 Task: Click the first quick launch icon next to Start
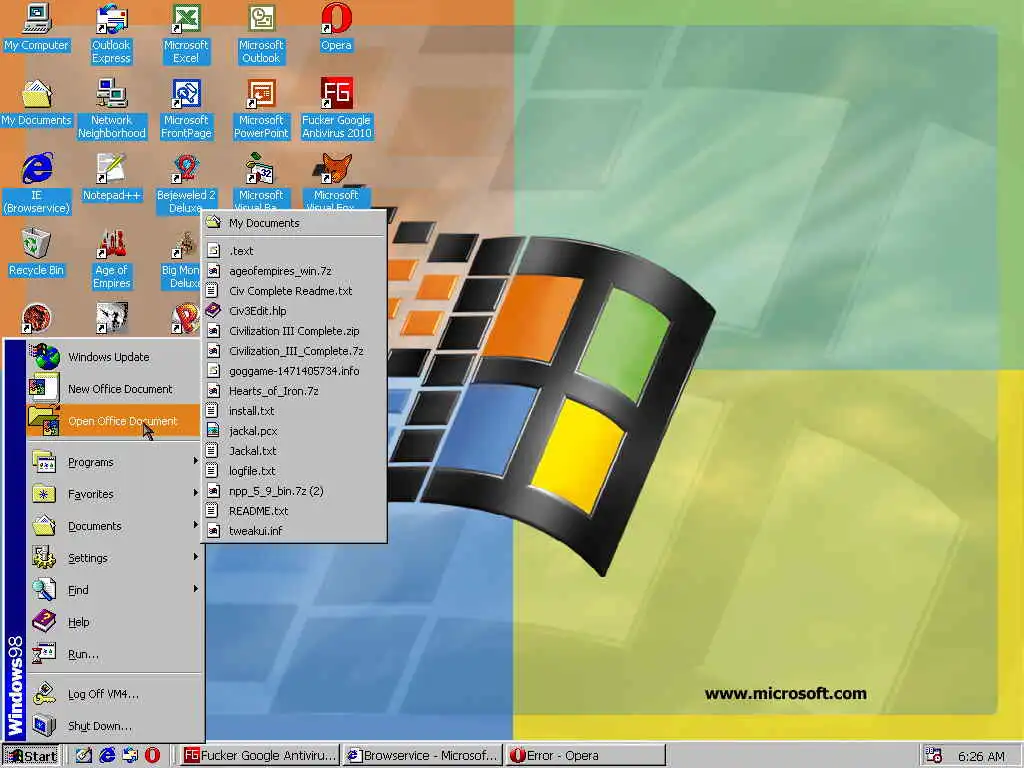tap(84, 756)
